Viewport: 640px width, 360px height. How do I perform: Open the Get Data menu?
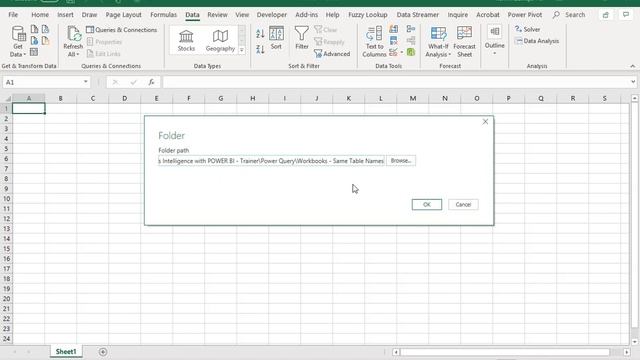click(18, 42)
